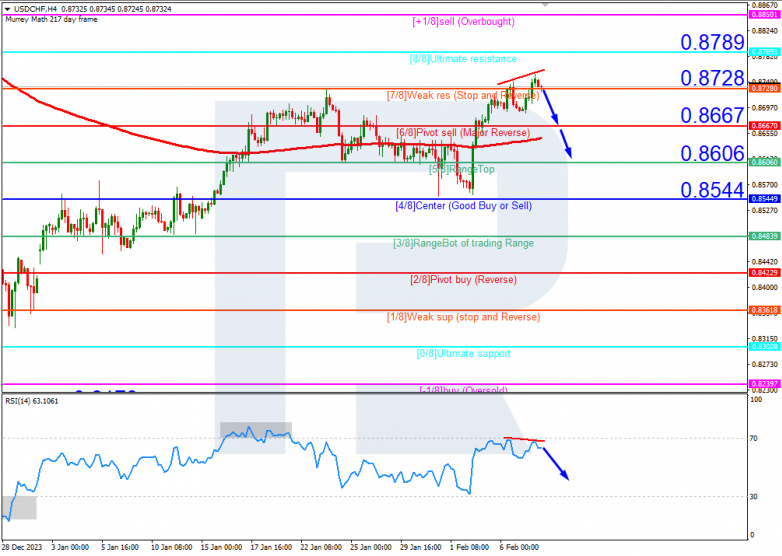This screenshot has height=556, width=782.
Task: Click the 22 Jan 08:00 time axis label
Action: [x=321, y=547]
